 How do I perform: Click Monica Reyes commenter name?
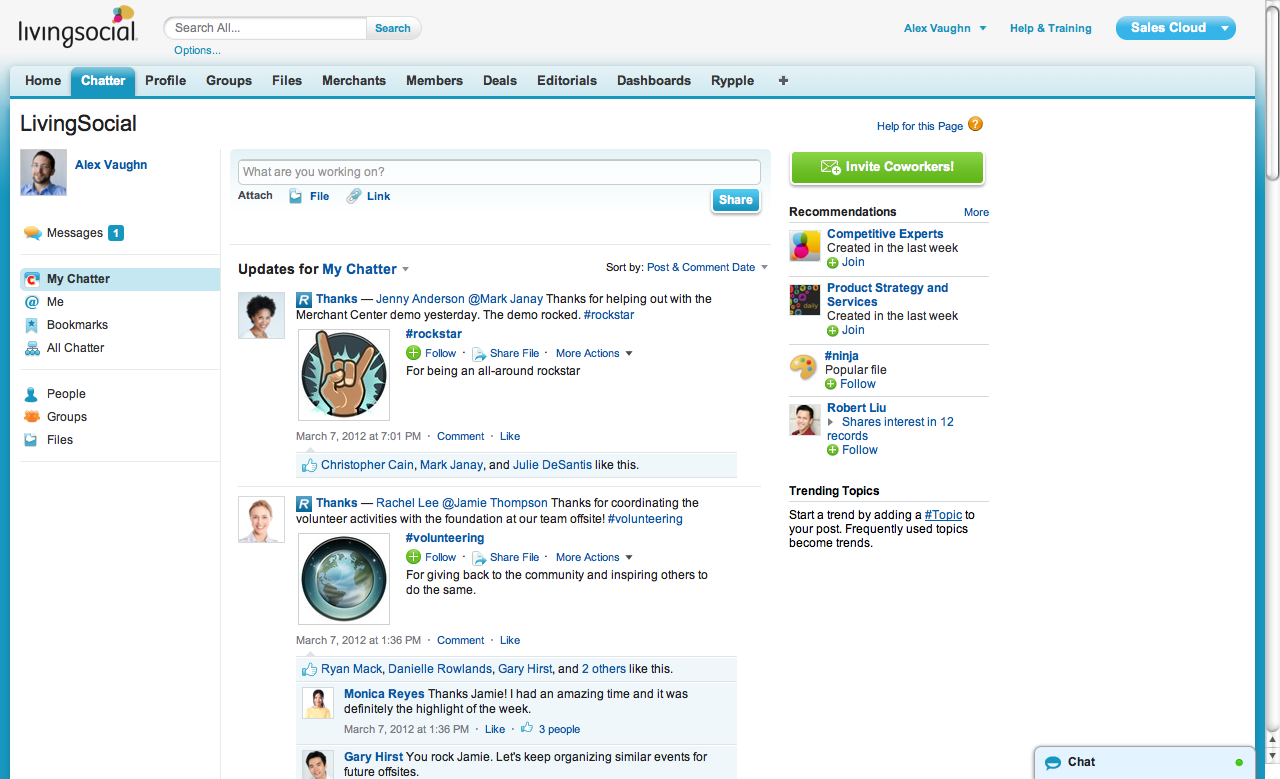coord(384,693)
